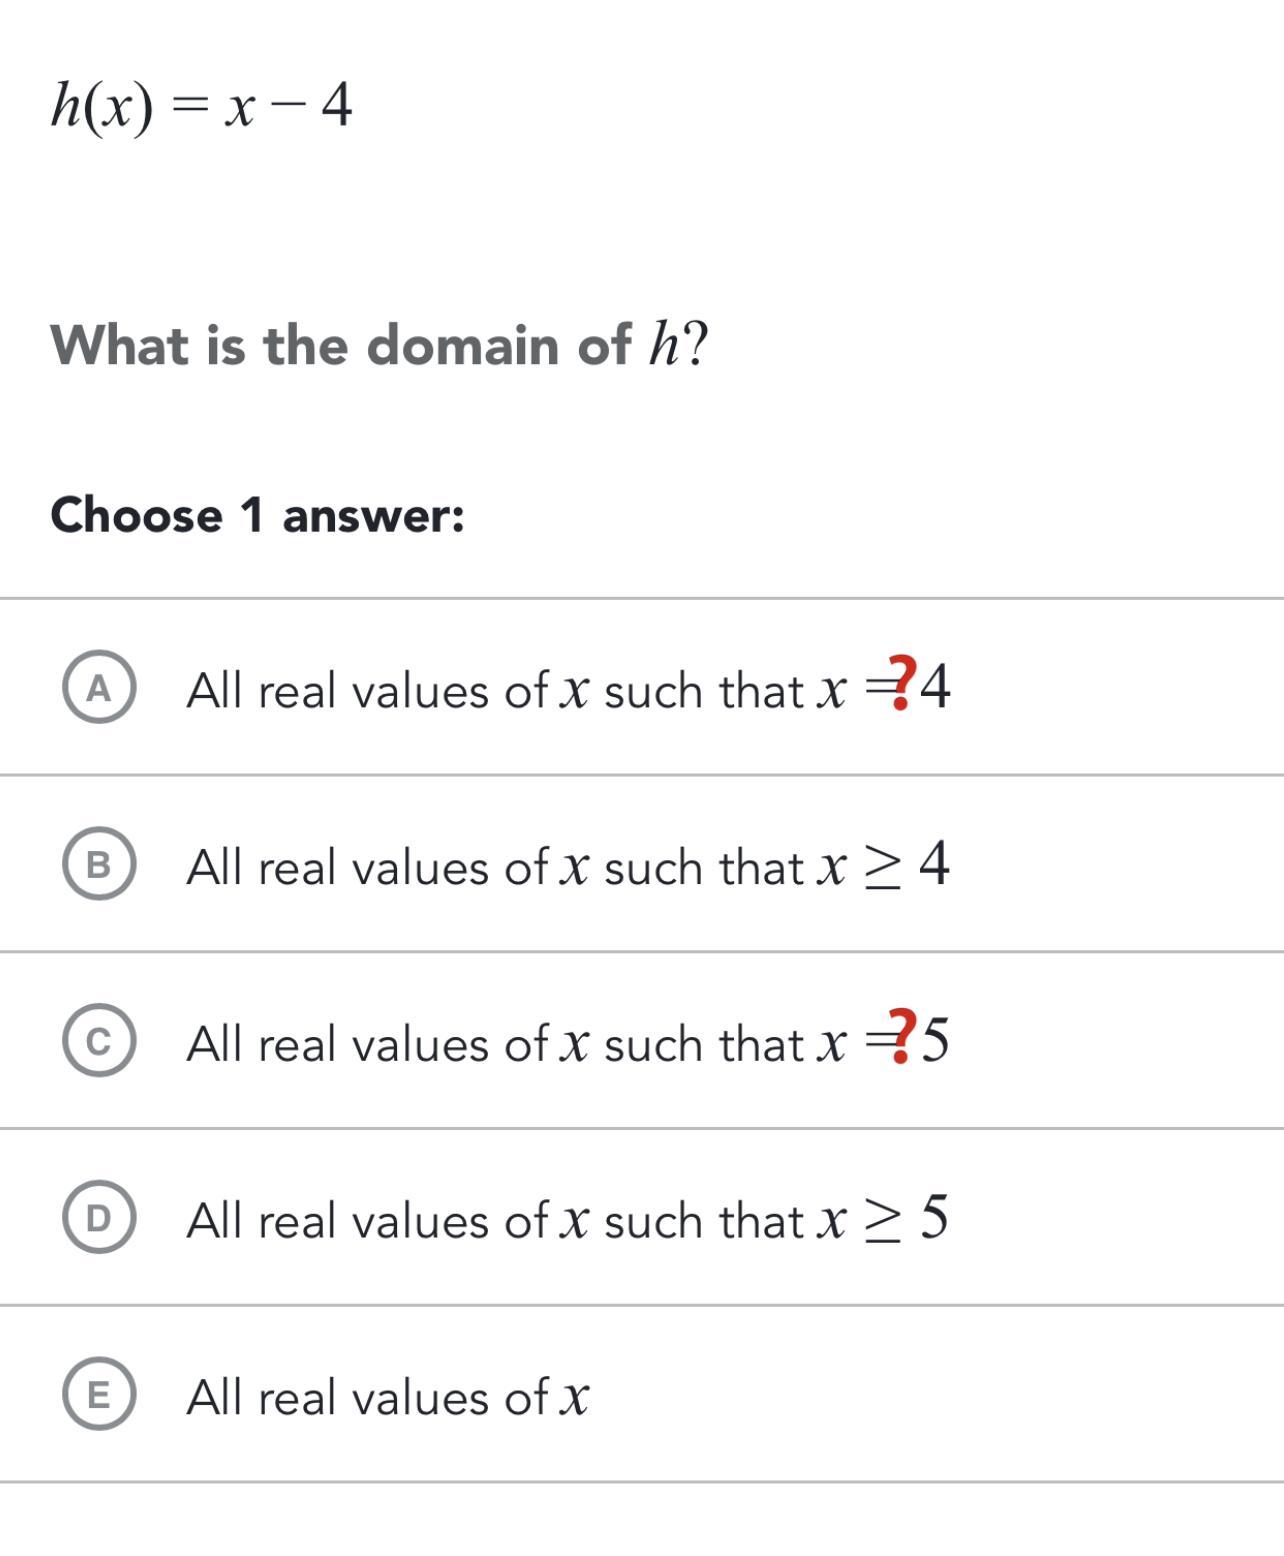Click the italic h in the question
The height and width of the screenshot is (1556, 1284).
point(663,345)
